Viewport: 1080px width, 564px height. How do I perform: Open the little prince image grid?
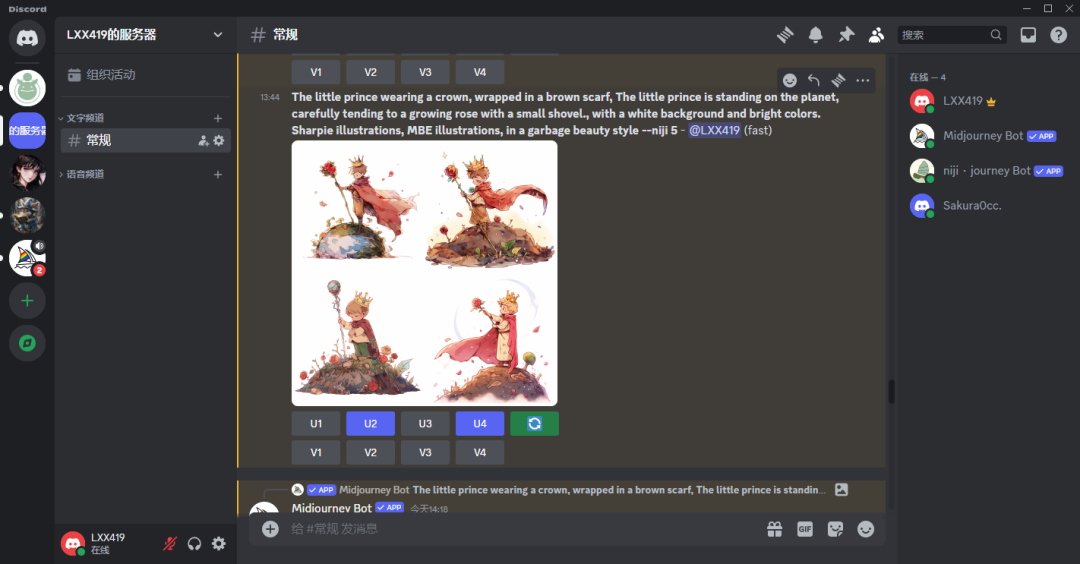pyautogui.click(x=424, y=273)
